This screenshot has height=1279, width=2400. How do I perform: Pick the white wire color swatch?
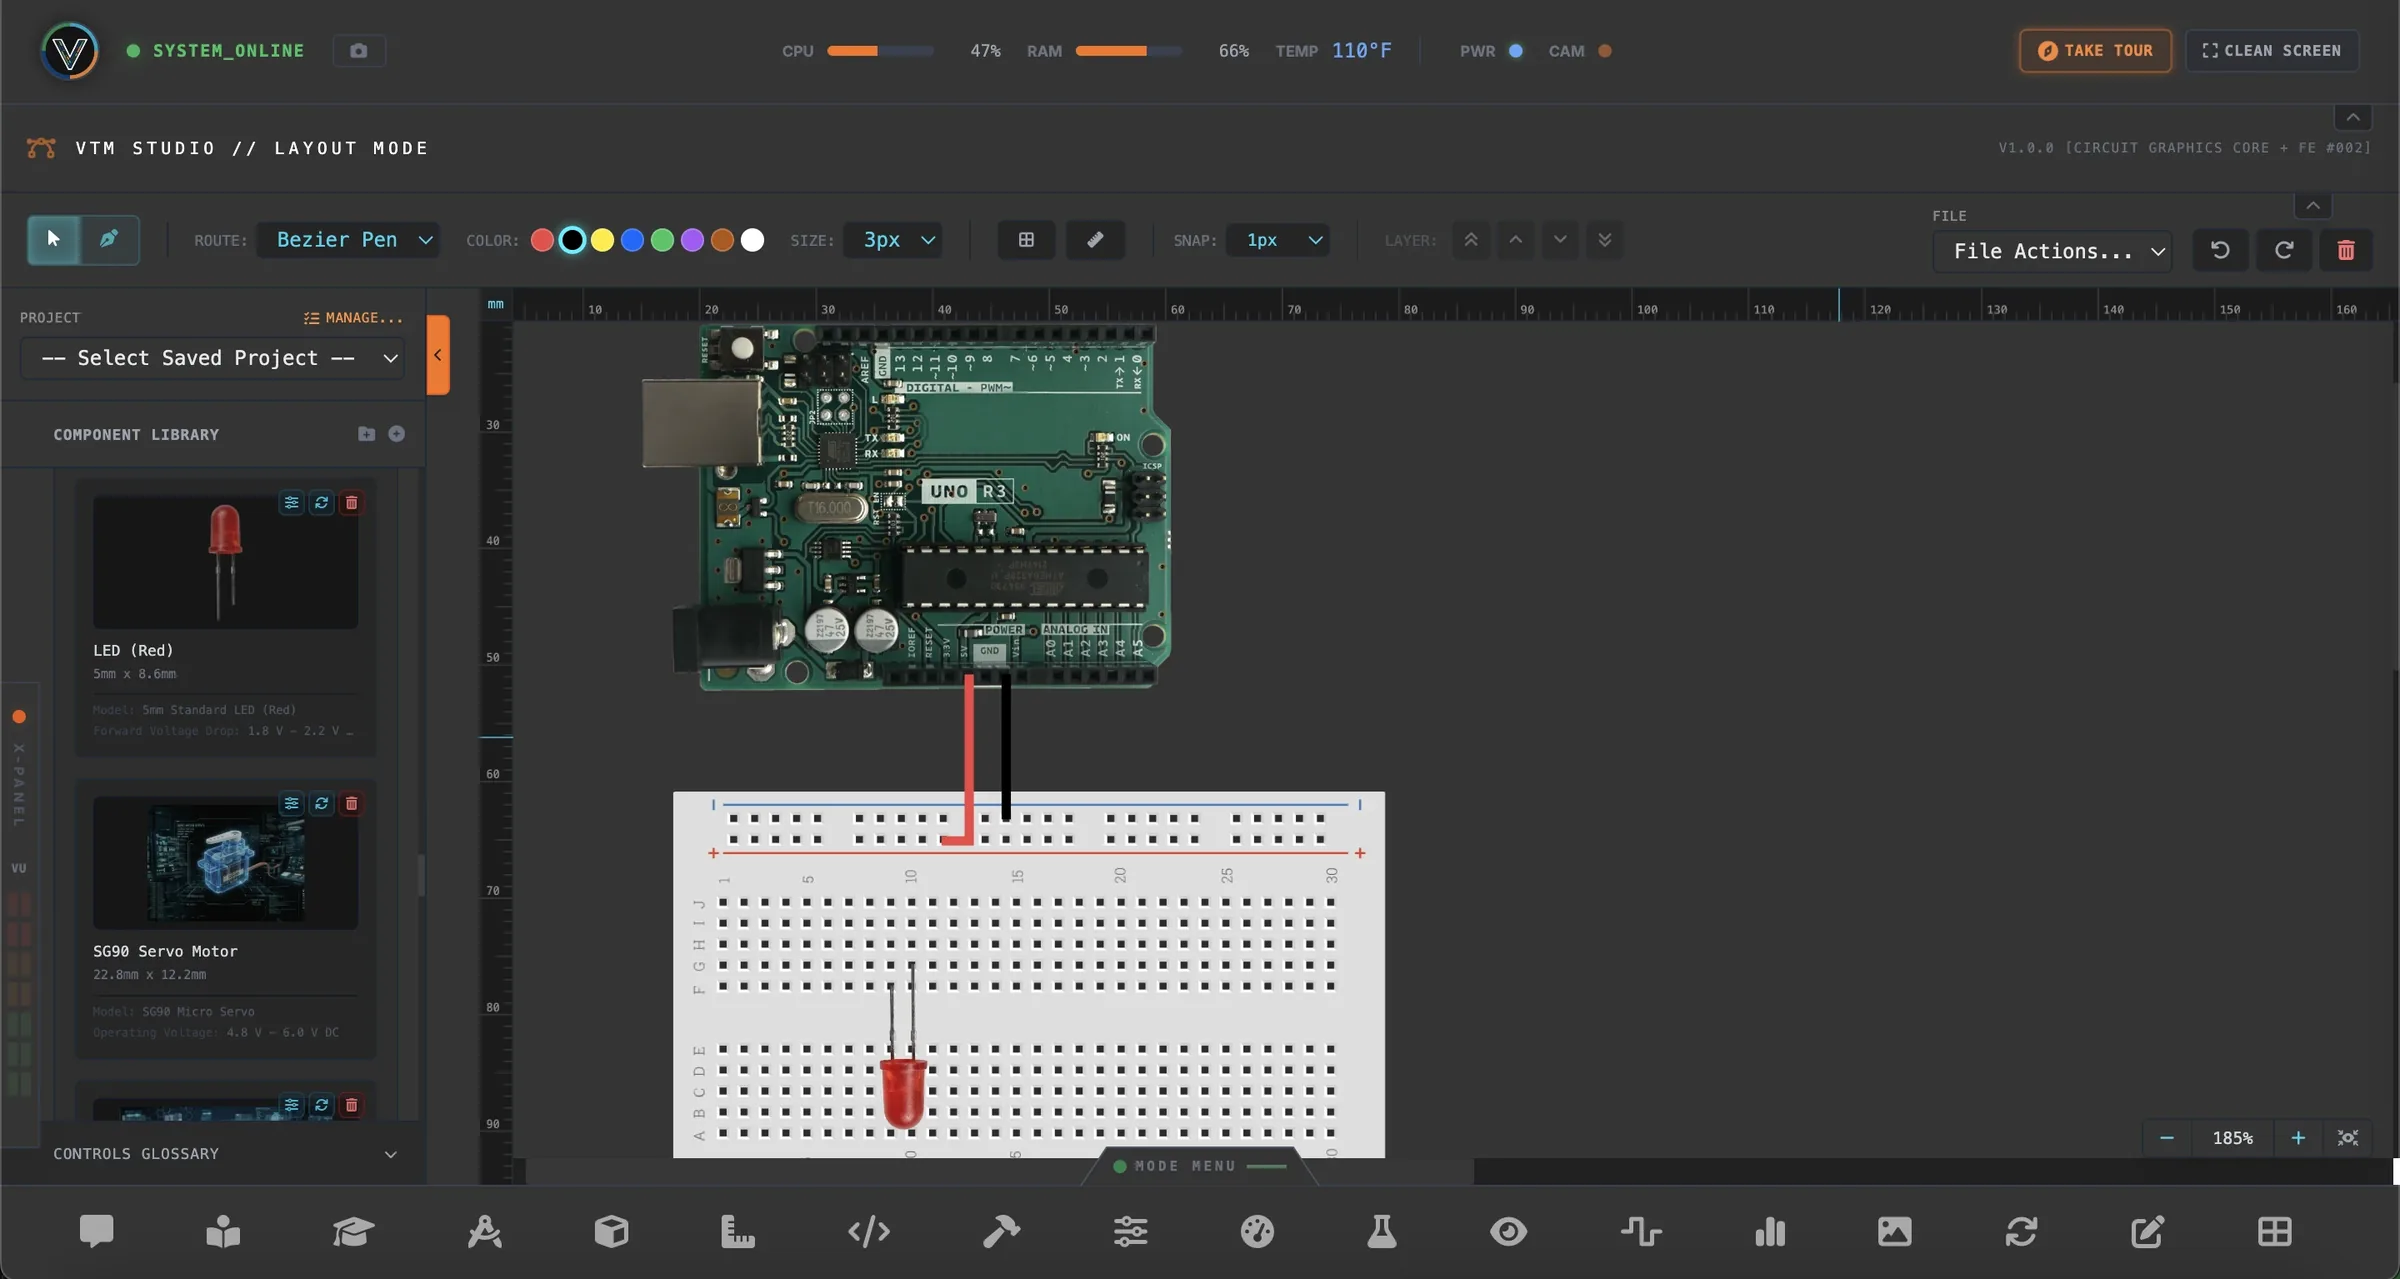[753, 240]
